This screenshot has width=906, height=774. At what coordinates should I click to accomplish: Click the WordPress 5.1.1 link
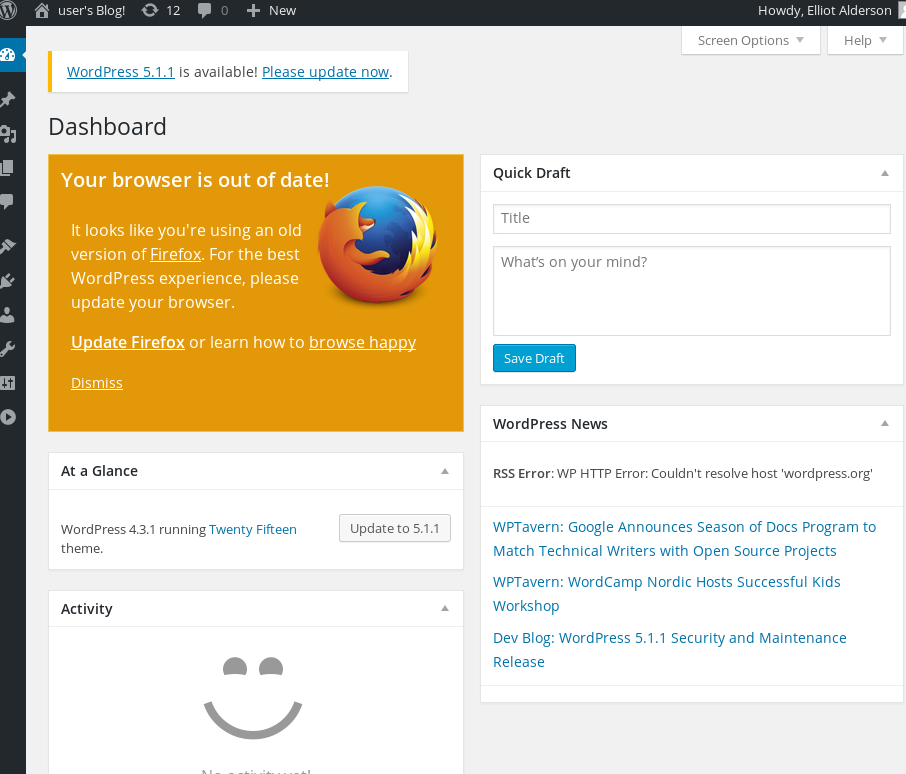[x=121, y=72]
